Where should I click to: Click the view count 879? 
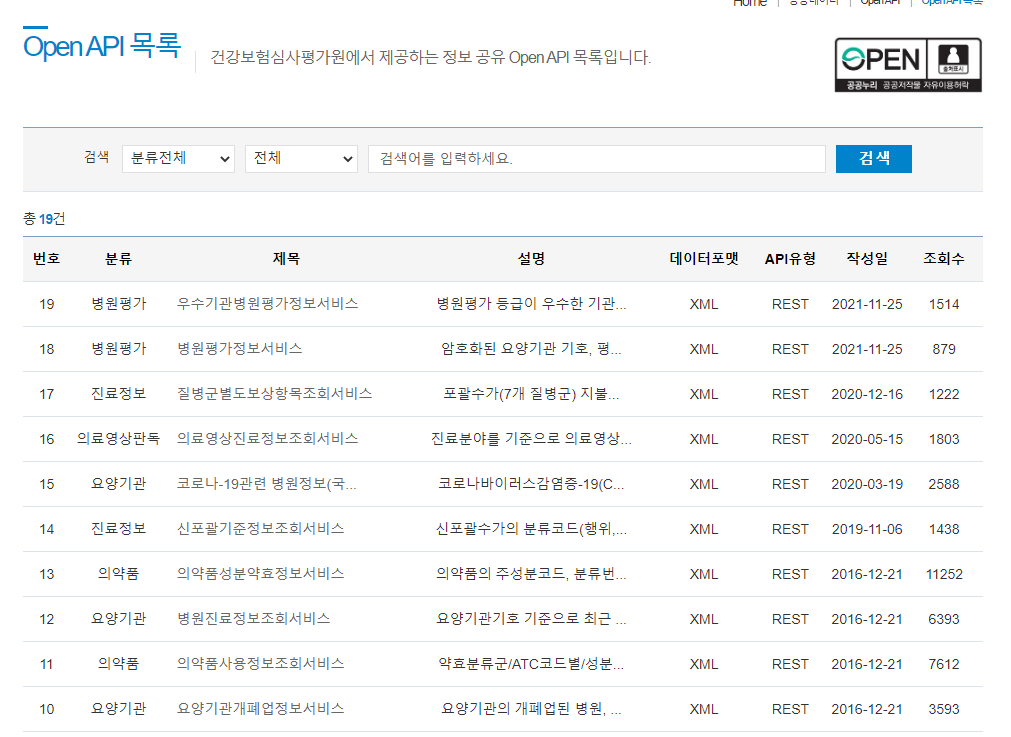[944, 349]
